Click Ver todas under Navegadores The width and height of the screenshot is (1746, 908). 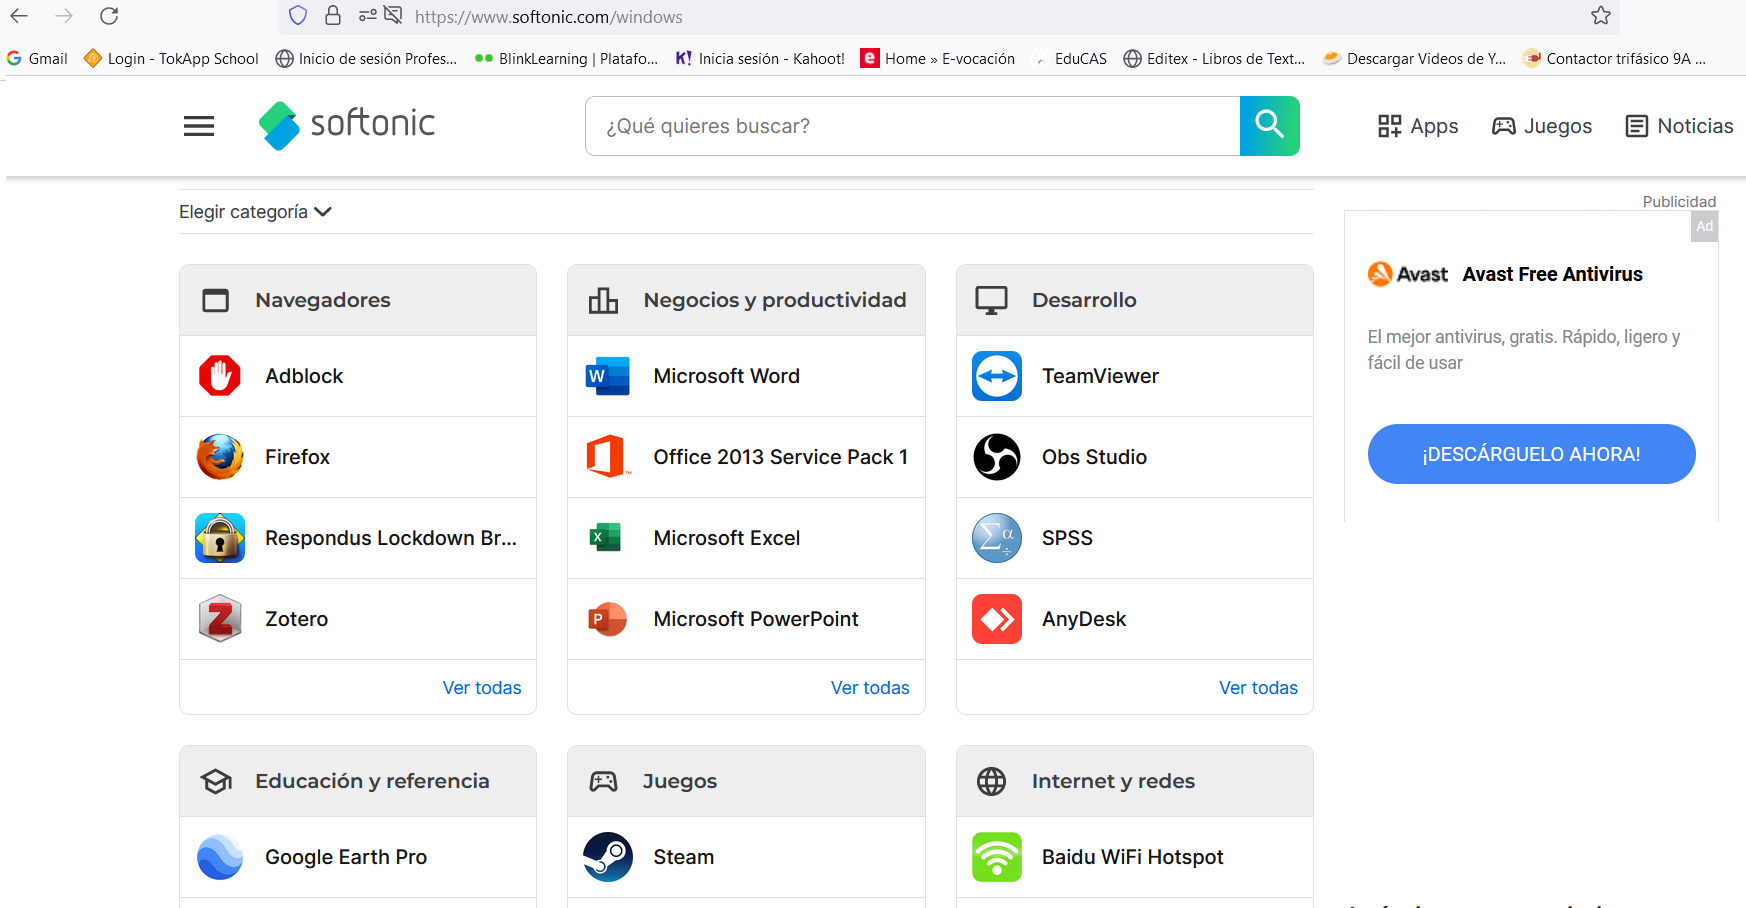482,688
